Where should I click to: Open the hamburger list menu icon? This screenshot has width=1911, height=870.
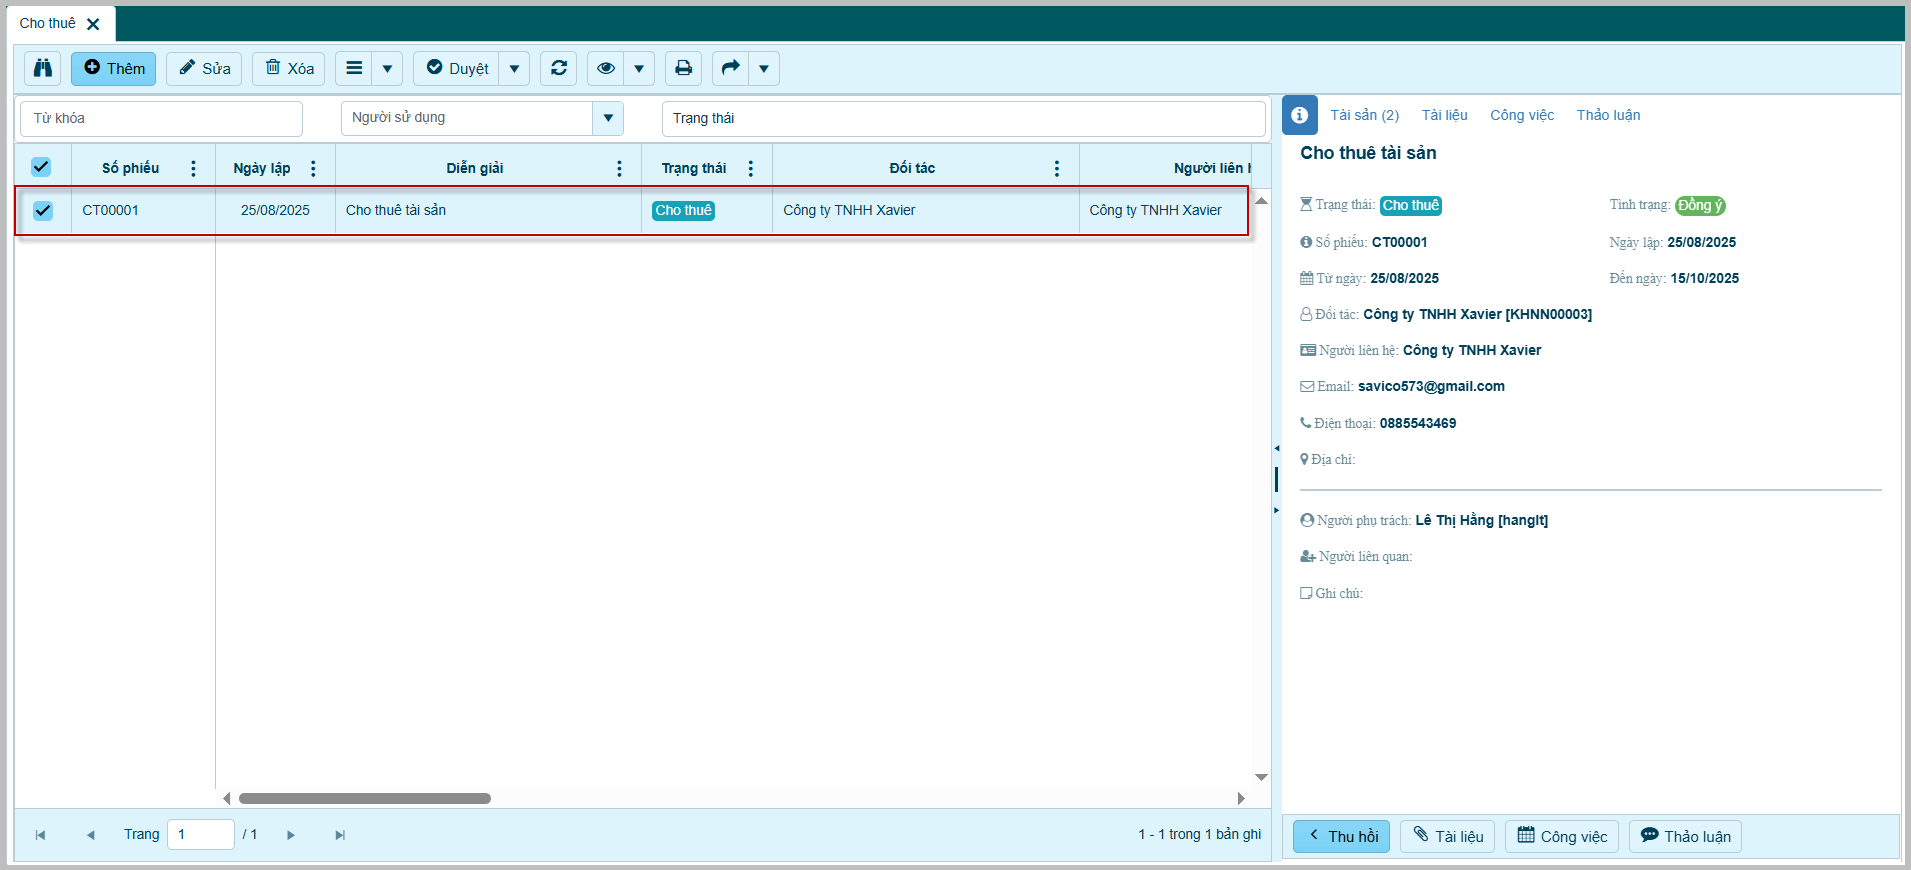pyautogui.click(x=354, y=68)
